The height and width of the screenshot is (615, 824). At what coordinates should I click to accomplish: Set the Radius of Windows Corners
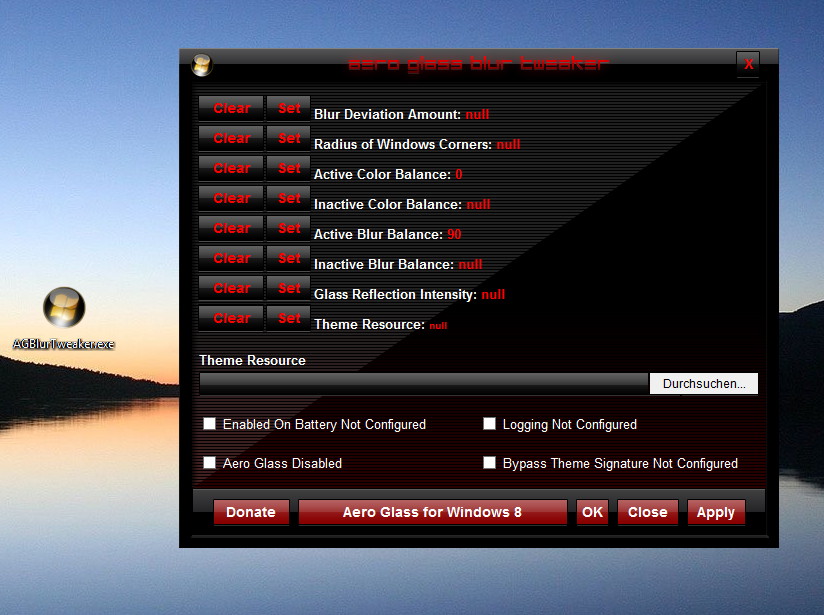[x=289, y=138]
